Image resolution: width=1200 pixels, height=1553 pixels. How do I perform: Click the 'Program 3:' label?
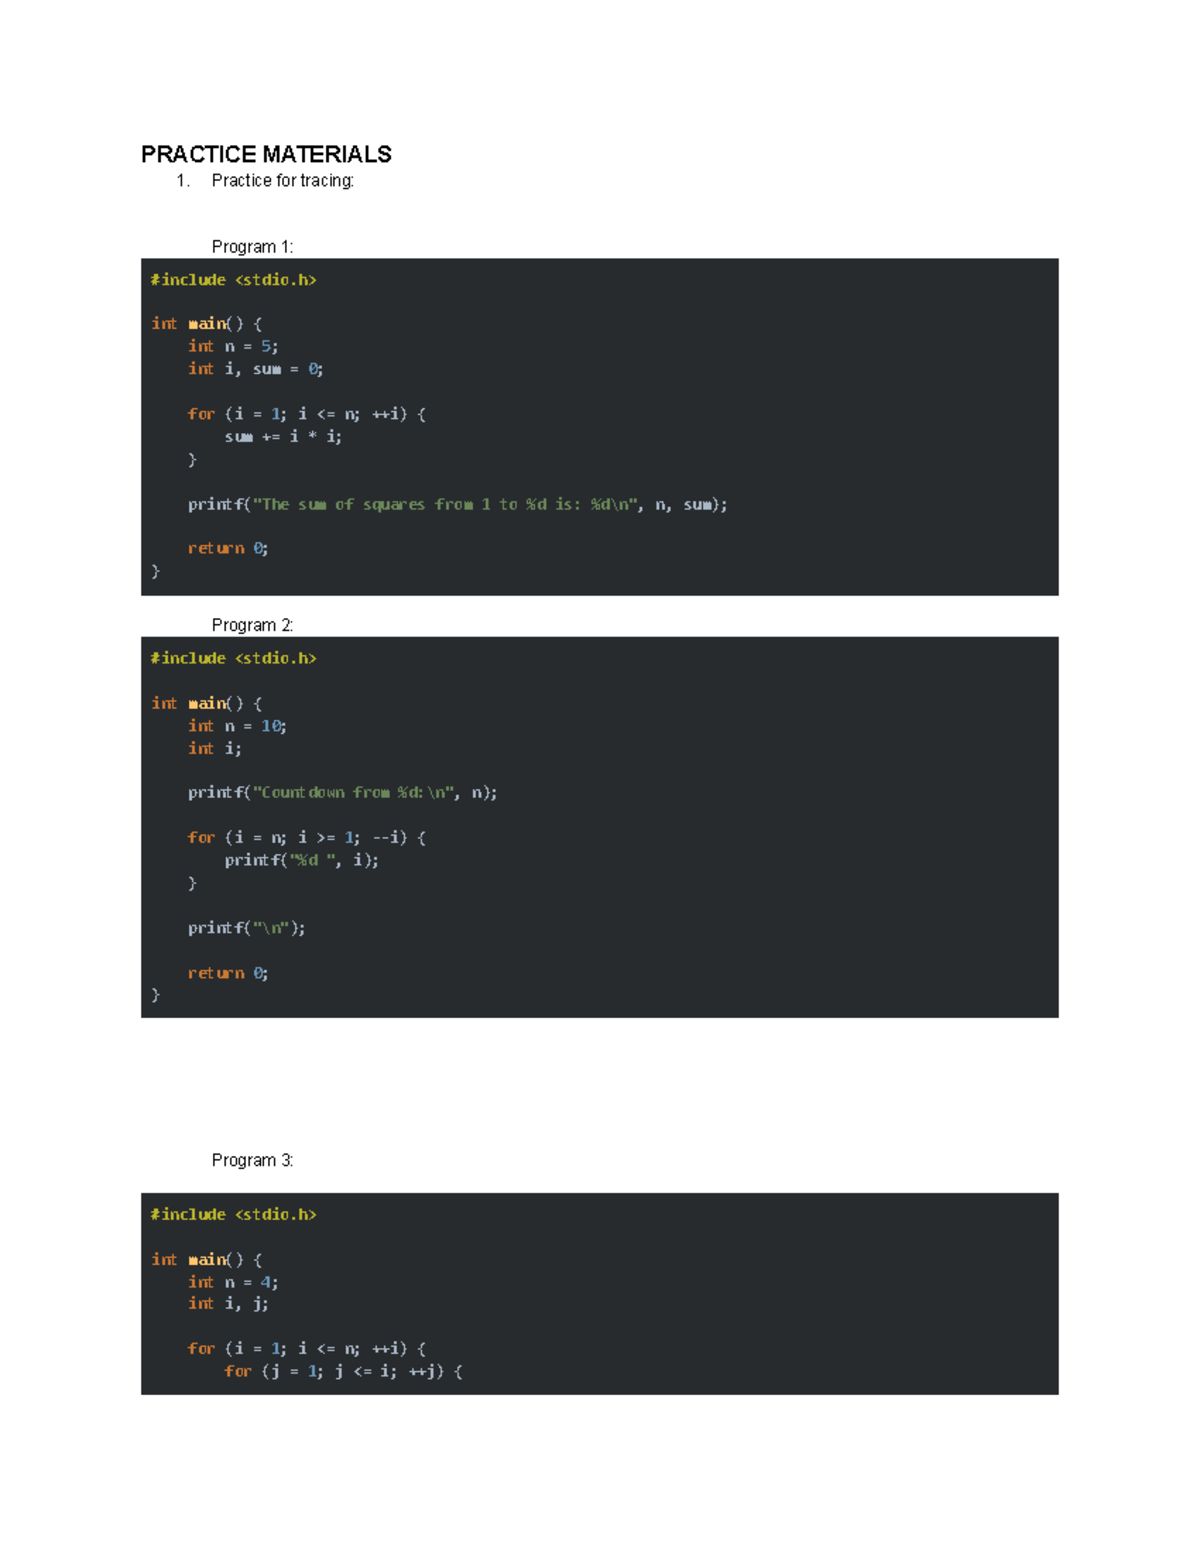tap(252, 1160)
